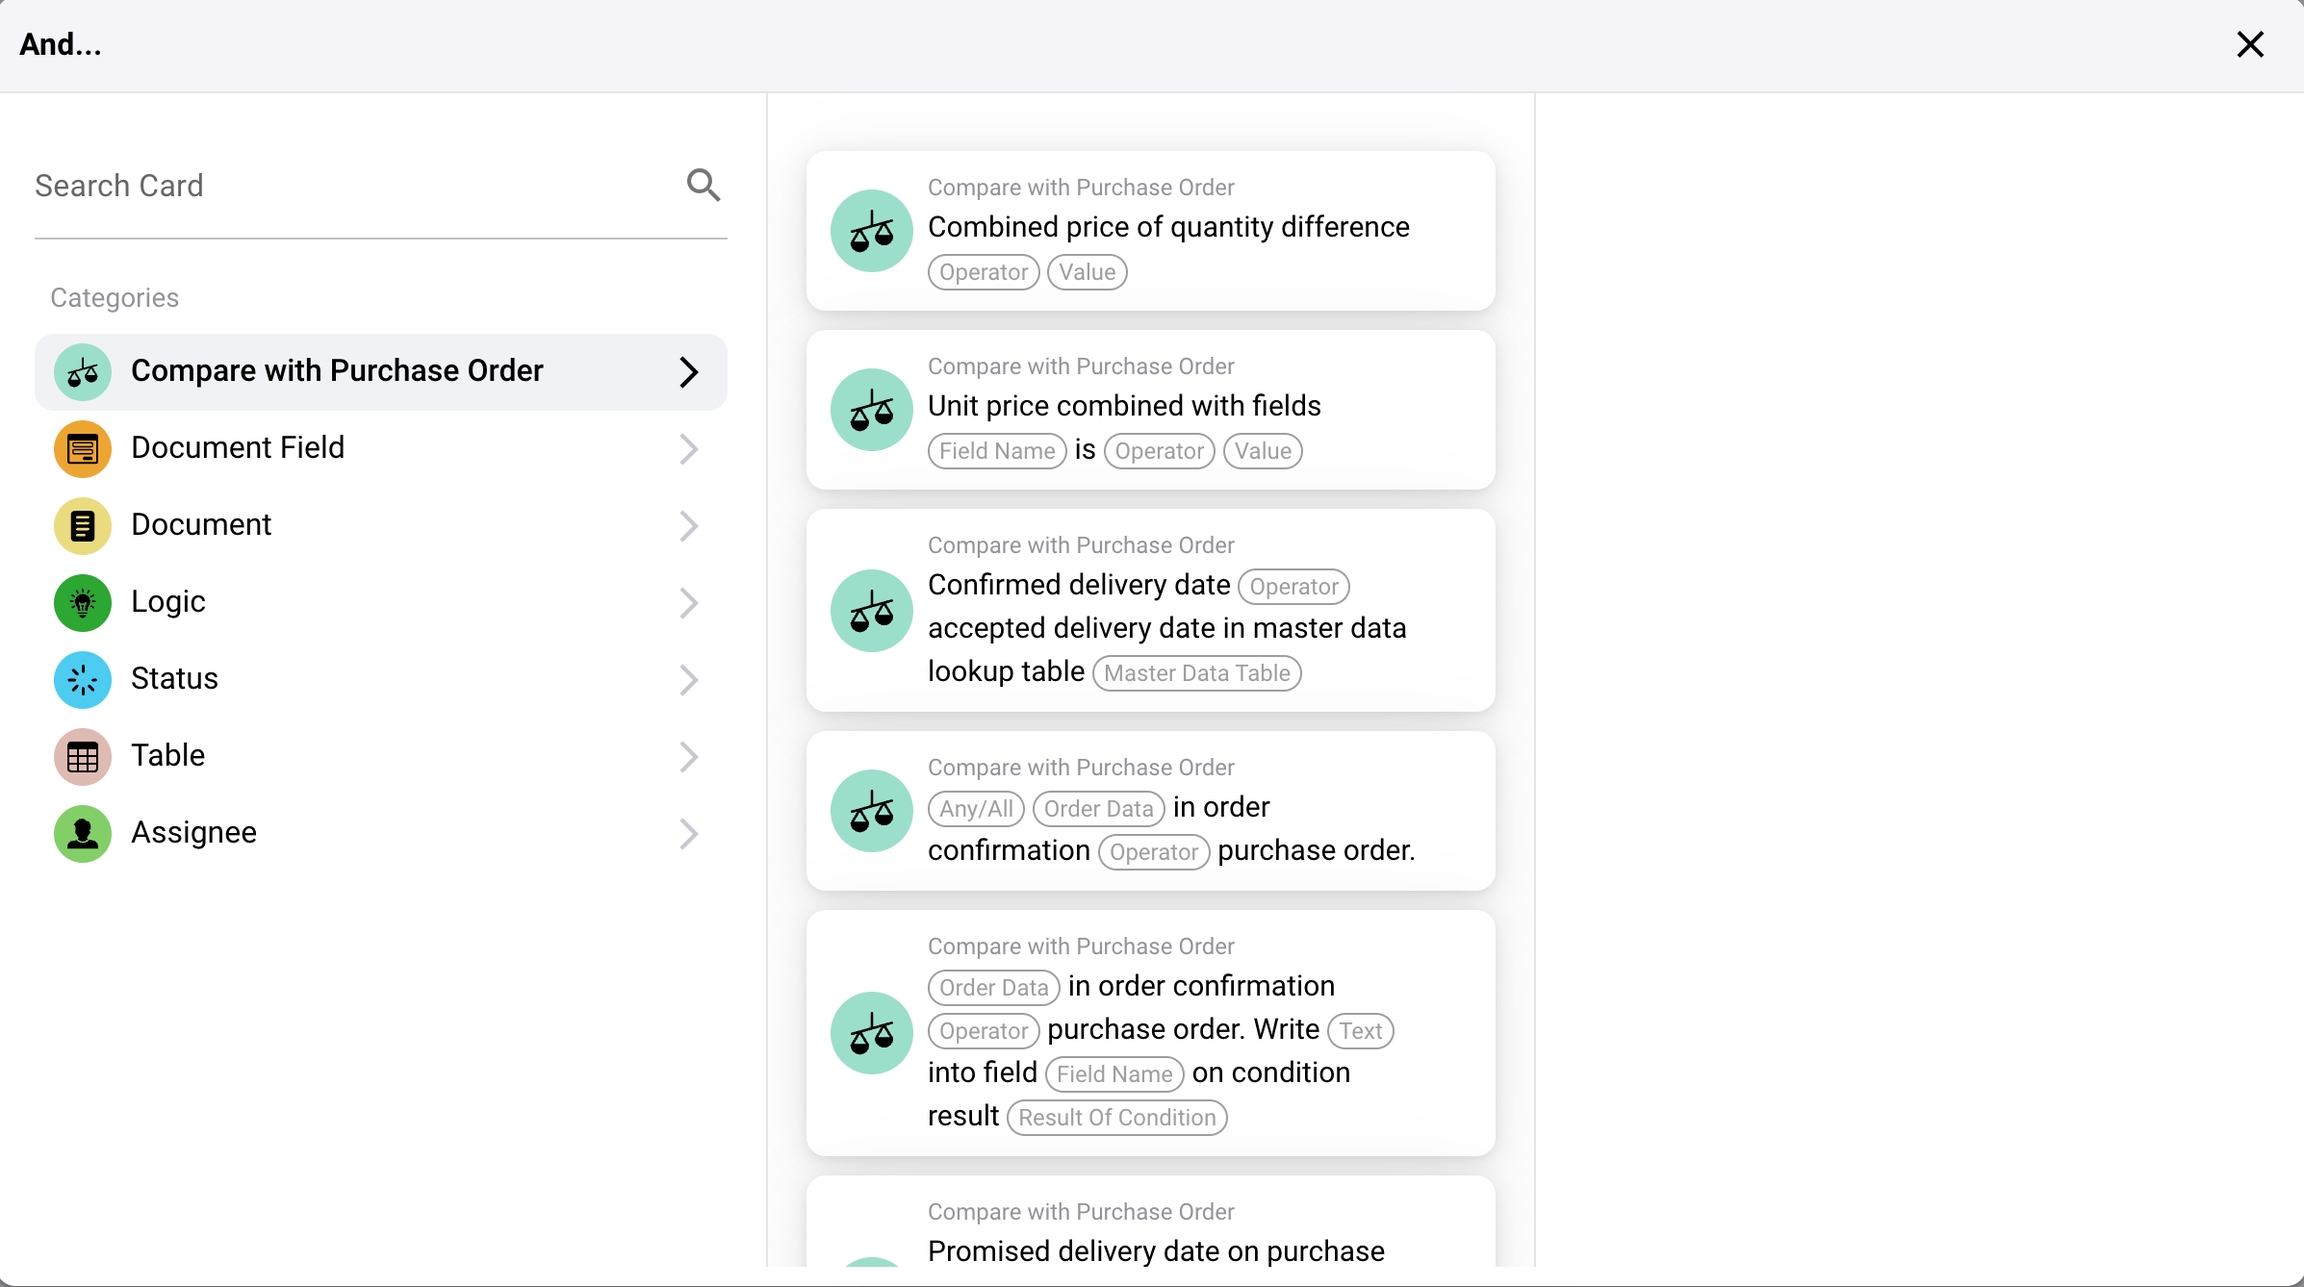
Task: Expand the Document Field category chevron
Action: tap(688, 449)
